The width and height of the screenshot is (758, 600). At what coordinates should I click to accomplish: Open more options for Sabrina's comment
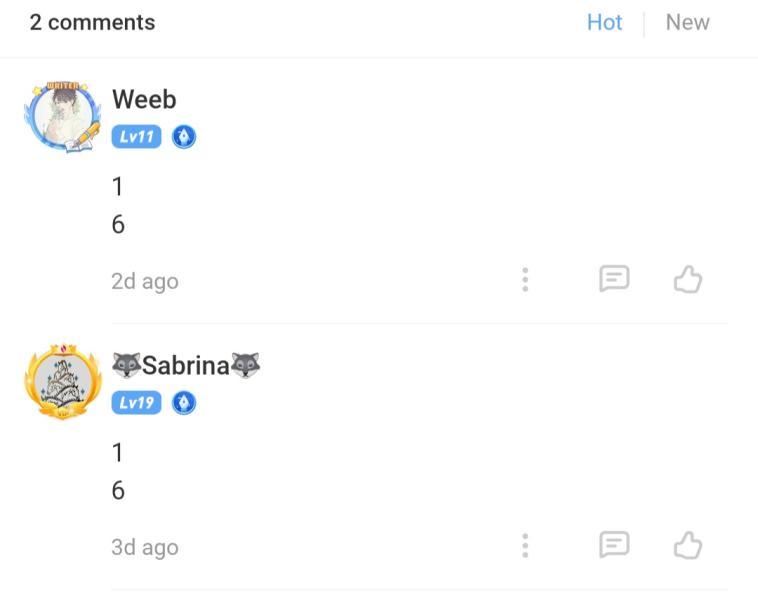[x=525, y=546]
